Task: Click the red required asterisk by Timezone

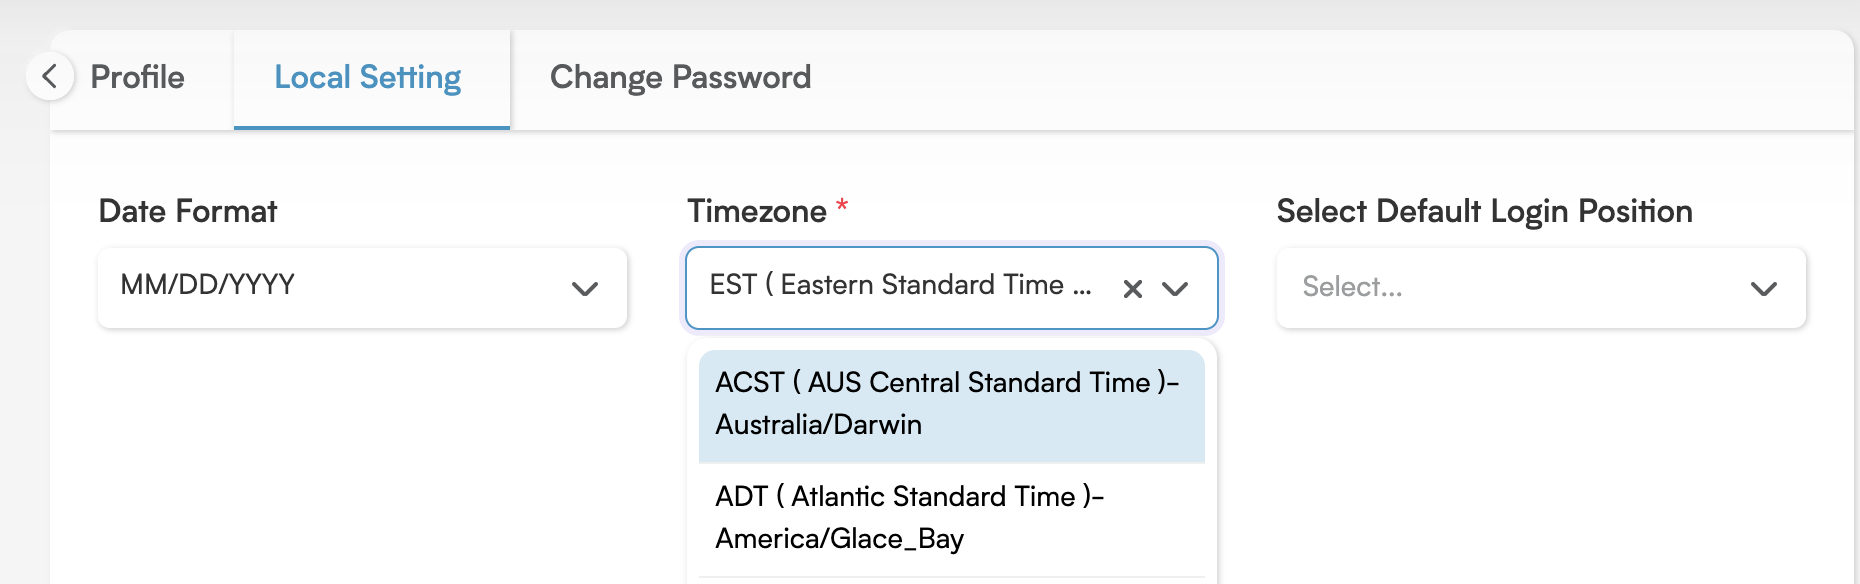Action: pos(842,206)
